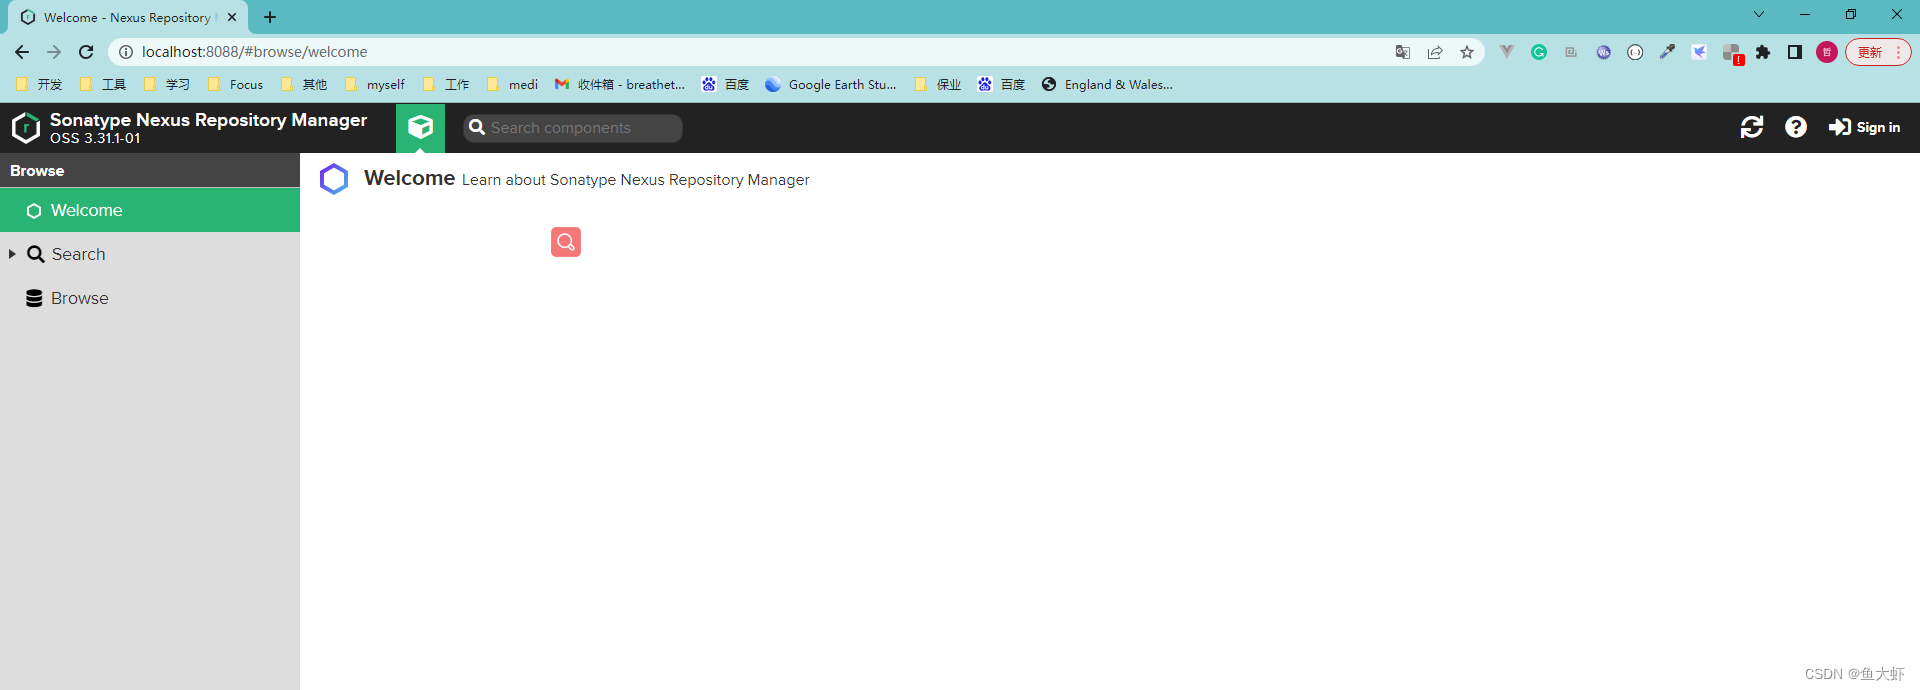1920x690 pixels.
Task: Click the 更新 update button
Action: point(1878,52)
